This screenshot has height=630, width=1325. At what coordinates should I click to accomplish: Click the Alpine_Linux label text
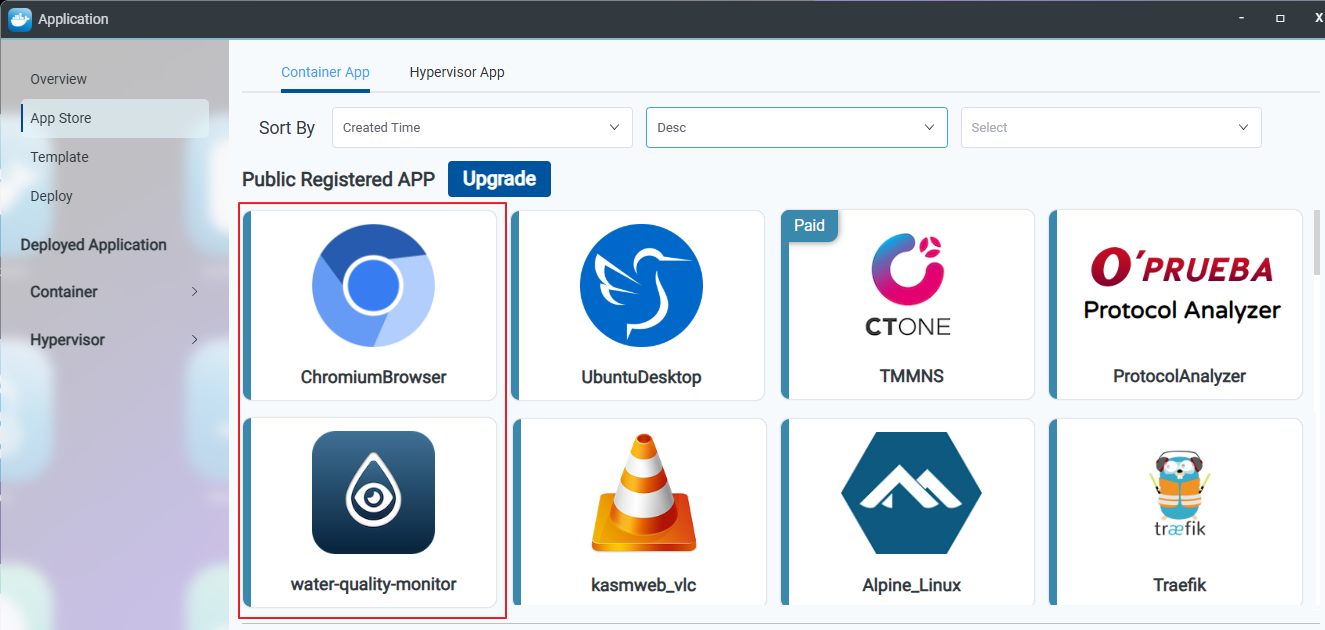point(911,585)
